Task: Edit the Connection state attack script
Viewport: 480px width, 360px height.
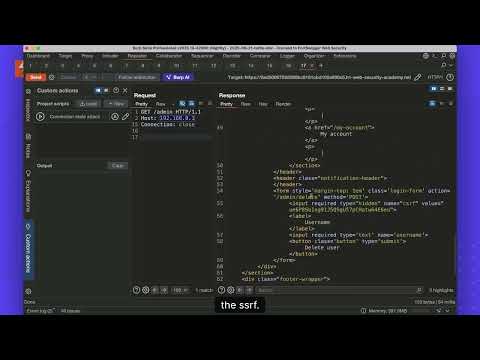Action: coord(125,117)
